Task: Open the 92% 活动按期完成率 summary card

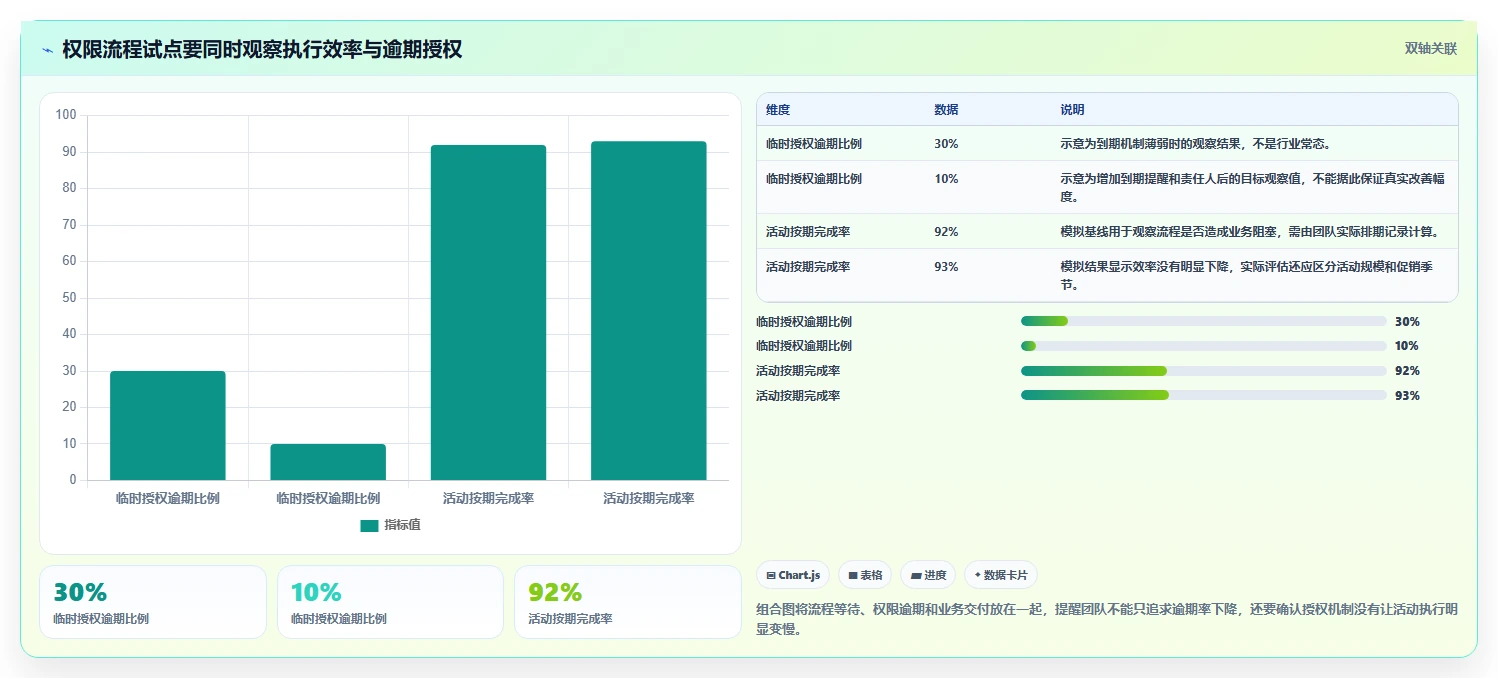Action: click(x=628, y=602)
